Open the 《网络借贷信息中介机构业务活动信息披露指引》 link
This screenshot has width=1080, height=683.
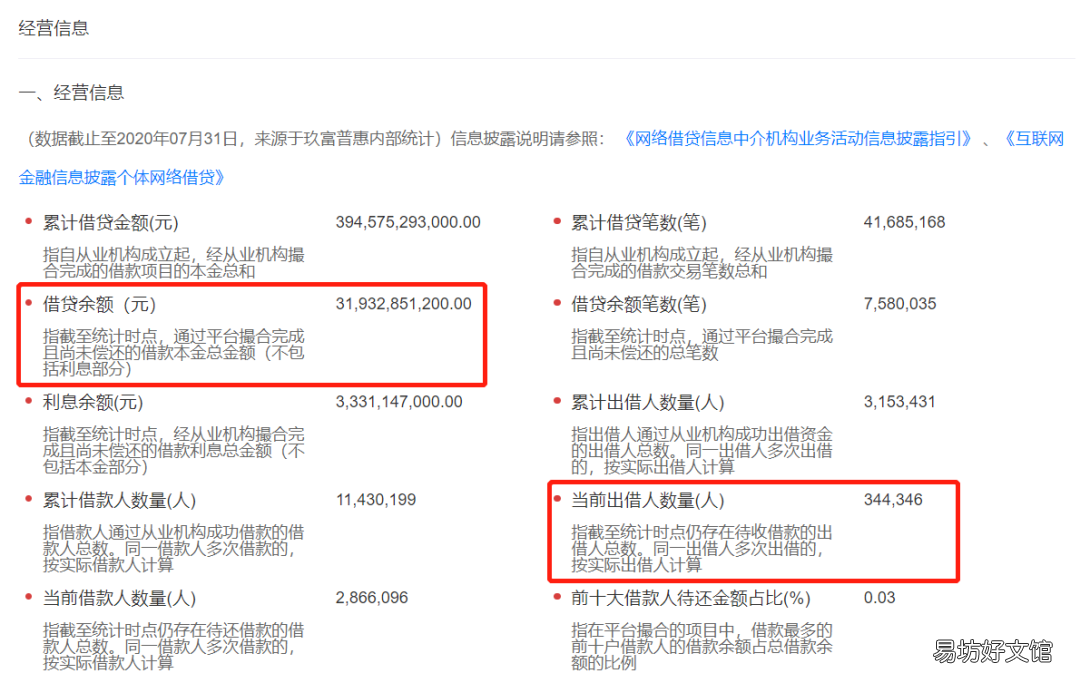[x=798, y=139]
